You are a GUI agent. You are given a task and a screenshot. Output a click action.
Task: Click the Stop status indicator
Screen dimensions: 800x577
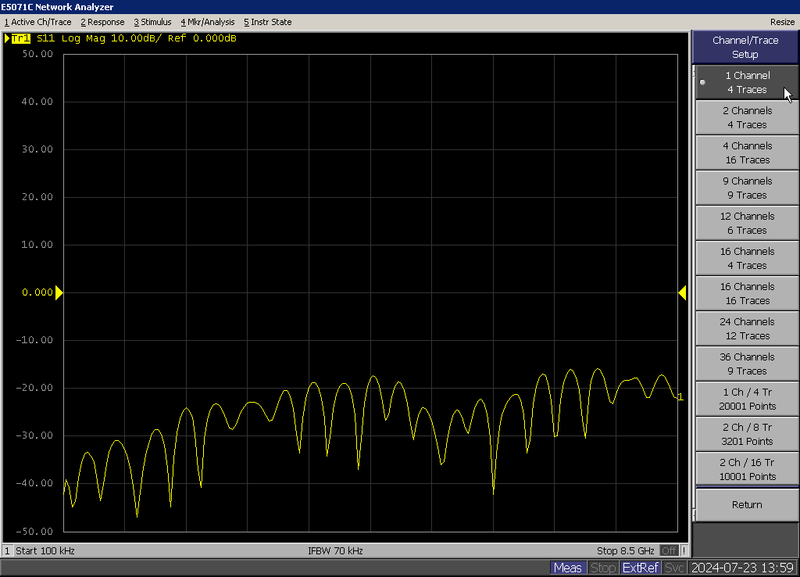[603, 568]
